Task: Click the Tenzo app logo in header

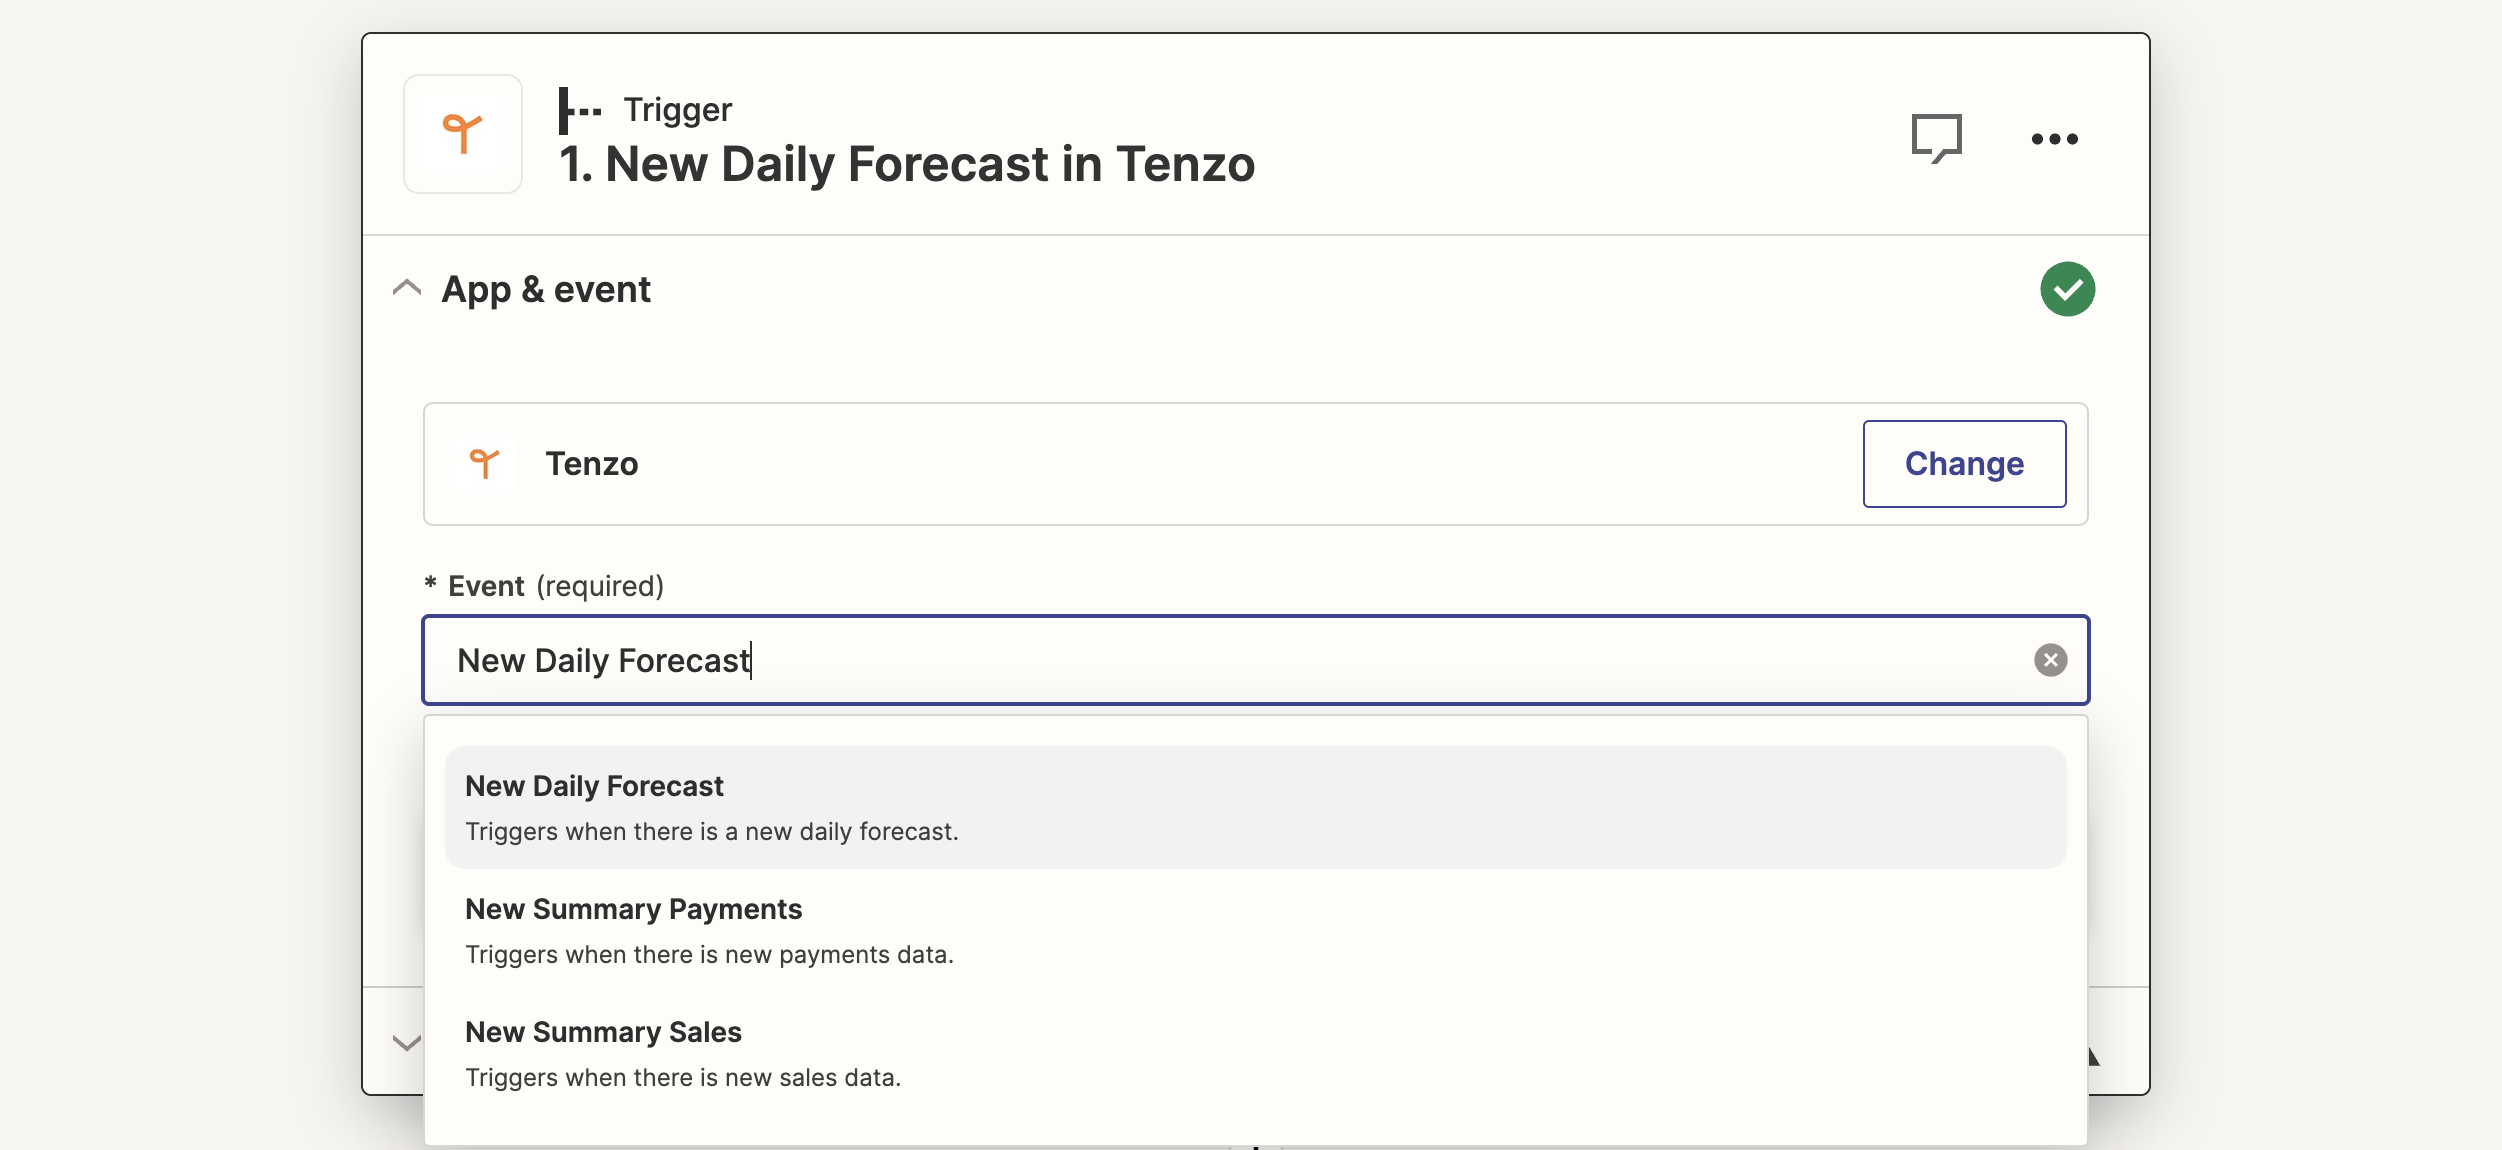Action: [x=463, y=134]
